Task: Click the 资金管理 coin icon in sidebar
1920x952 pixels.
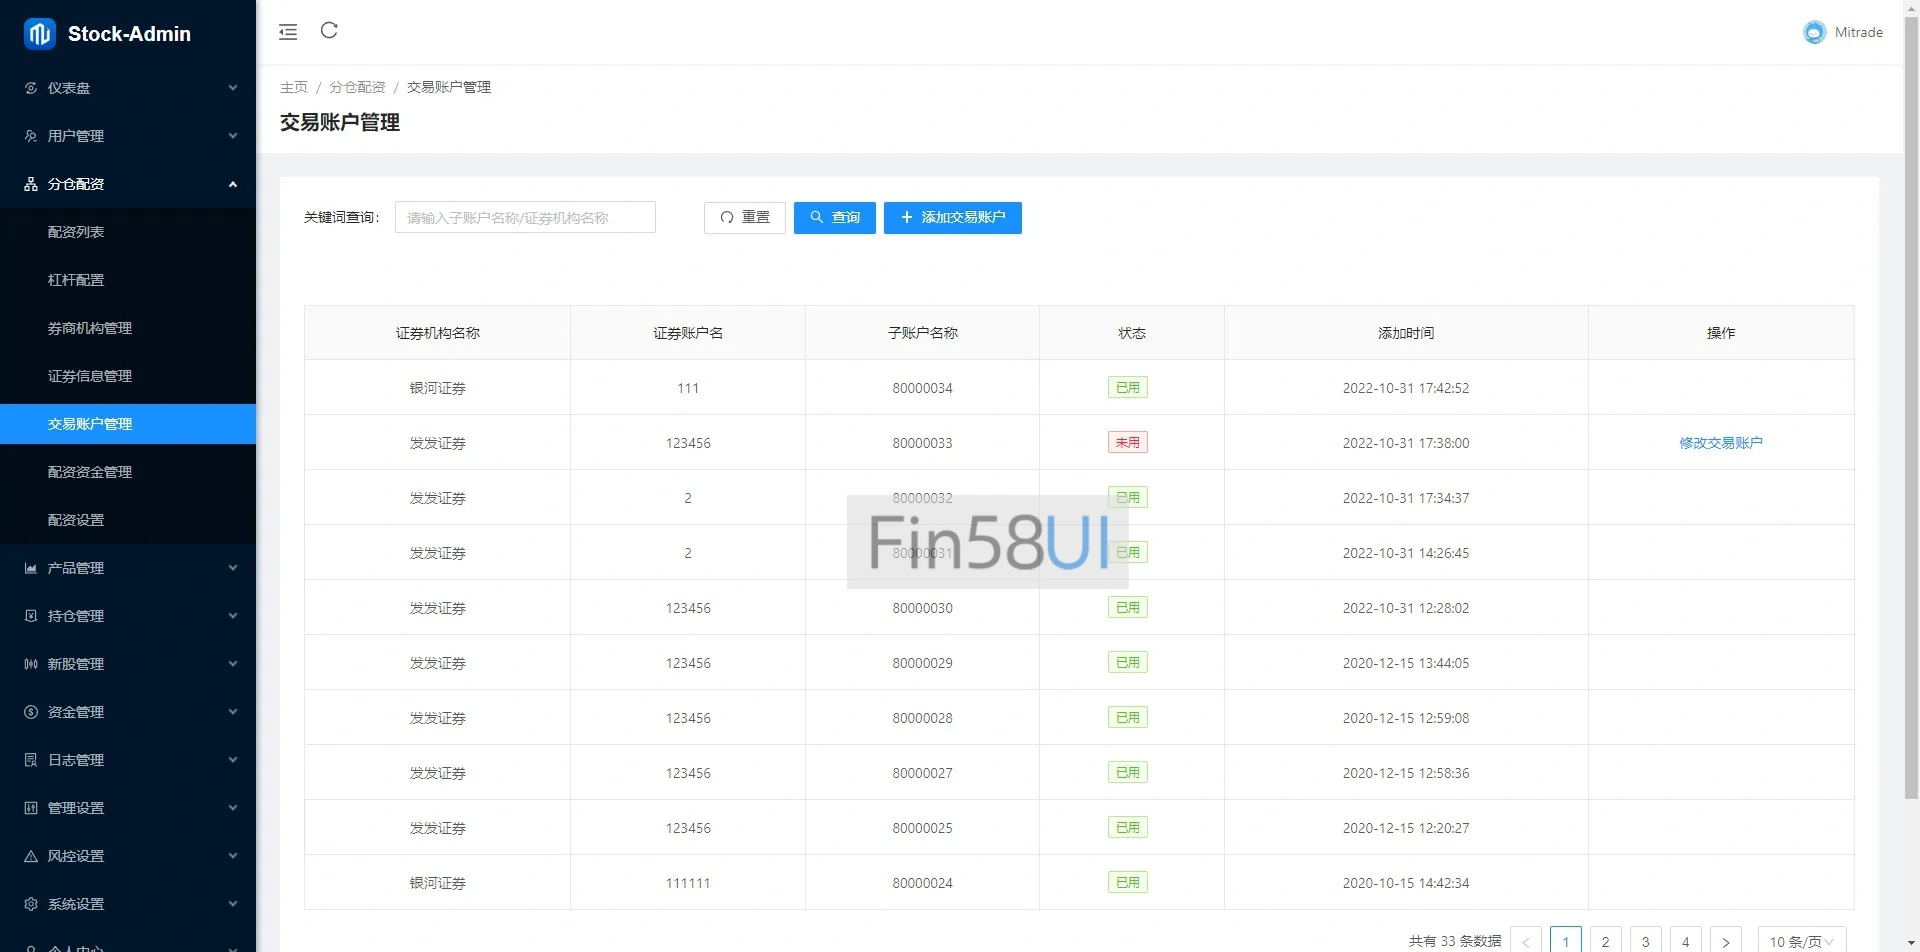Action: coord(31,712)
